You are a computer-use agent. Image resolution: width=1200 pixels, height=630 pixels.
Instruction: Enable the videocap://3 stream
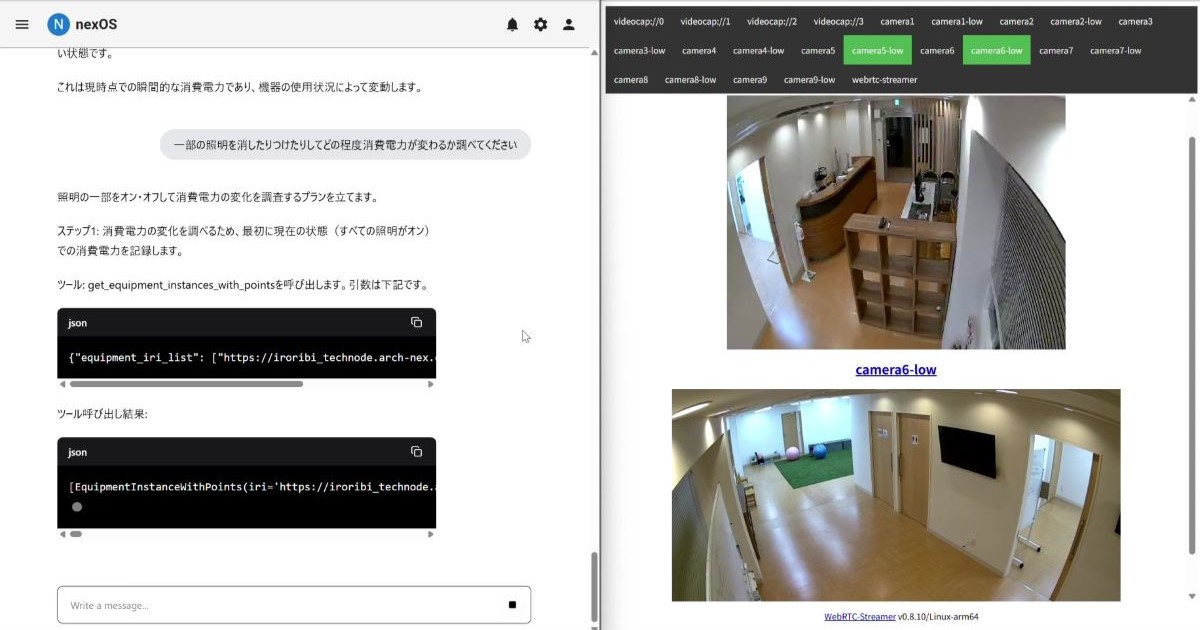(x=839, y=21)
